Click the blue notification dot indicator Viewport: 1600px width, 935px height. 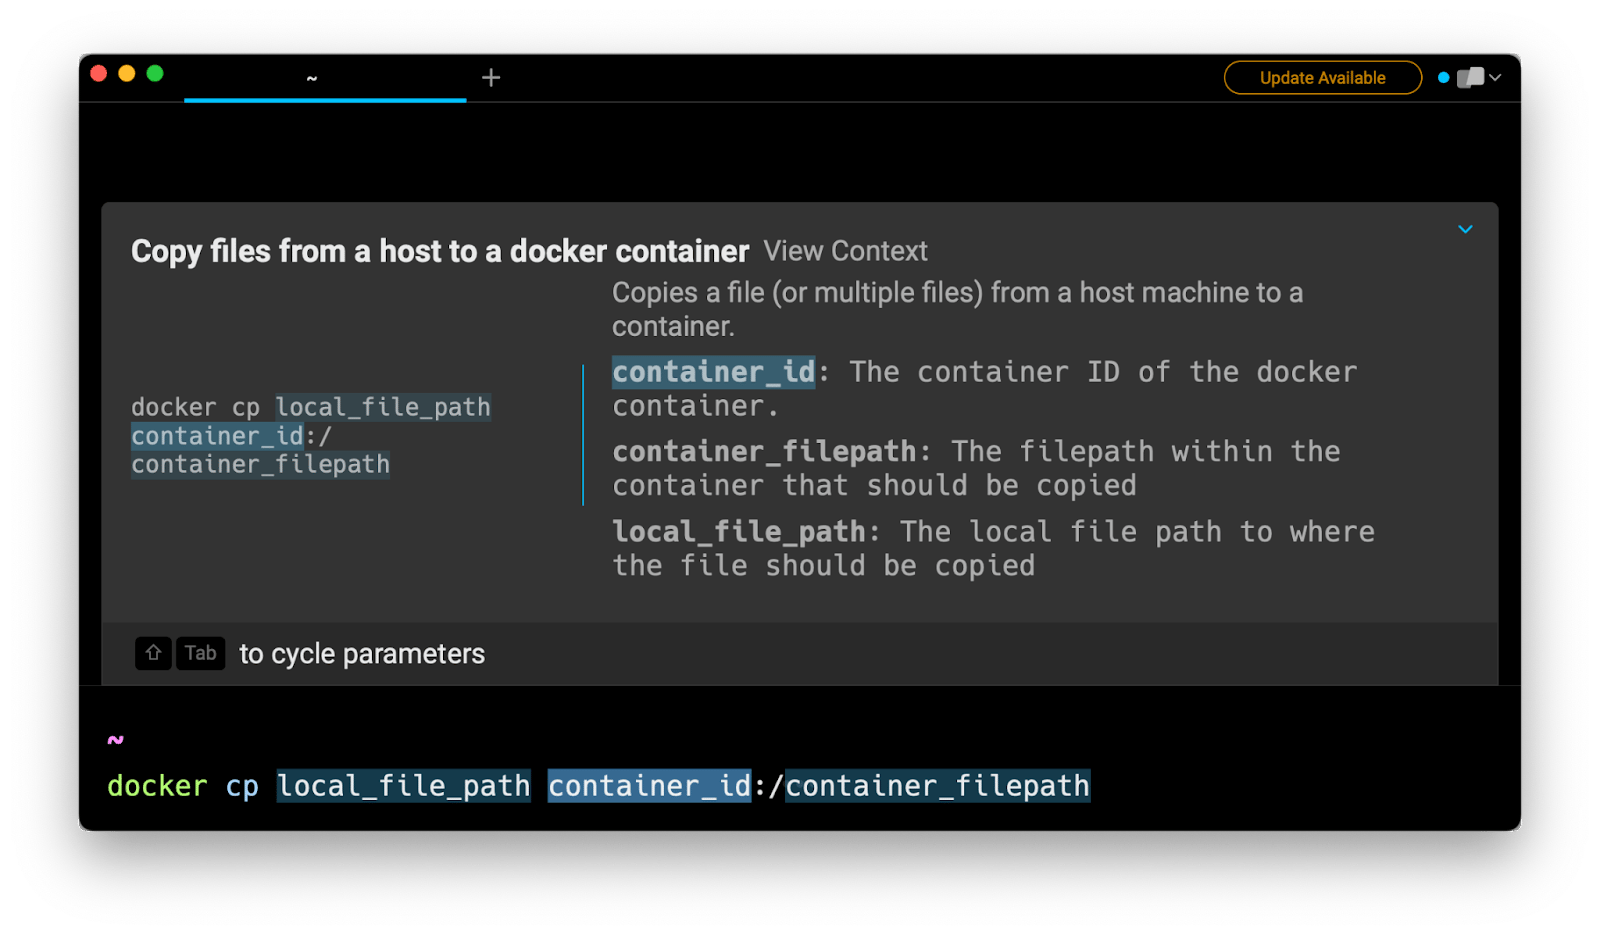(x=1443, y=78)
